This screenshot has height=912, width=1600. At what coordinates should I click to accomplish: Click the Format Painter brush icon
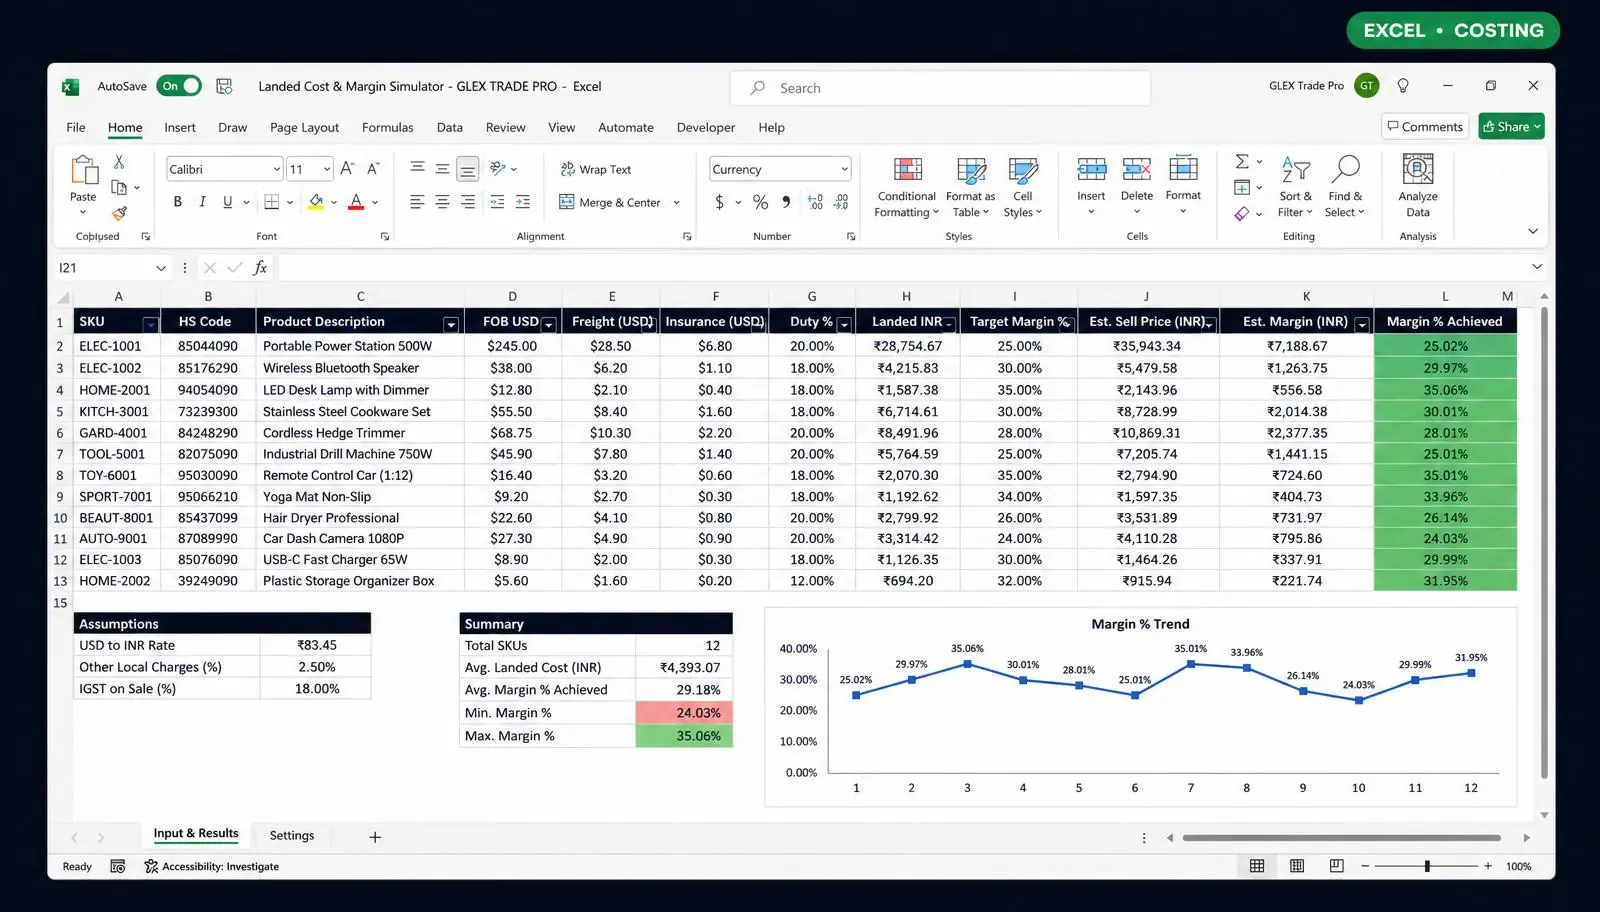pos(119,213)
